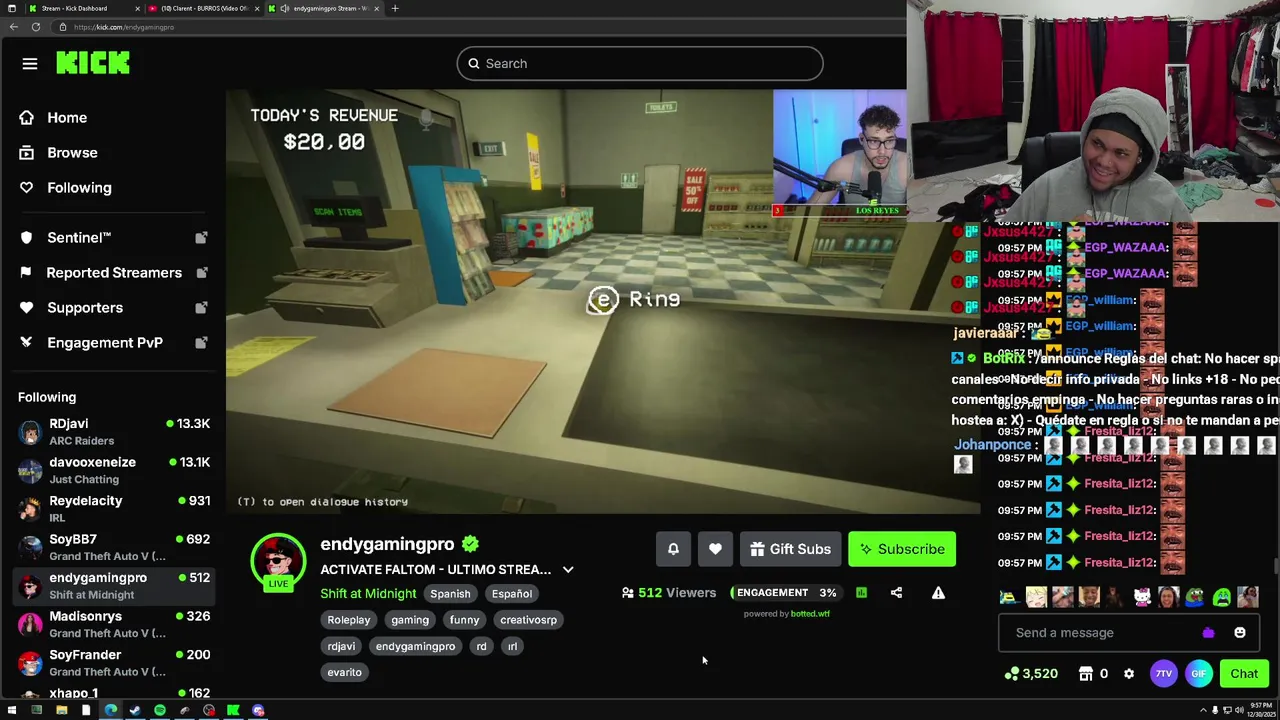Expand the stream title dropdown chevron
This screenshot has width=1280, height=720.
click(568, 569)
